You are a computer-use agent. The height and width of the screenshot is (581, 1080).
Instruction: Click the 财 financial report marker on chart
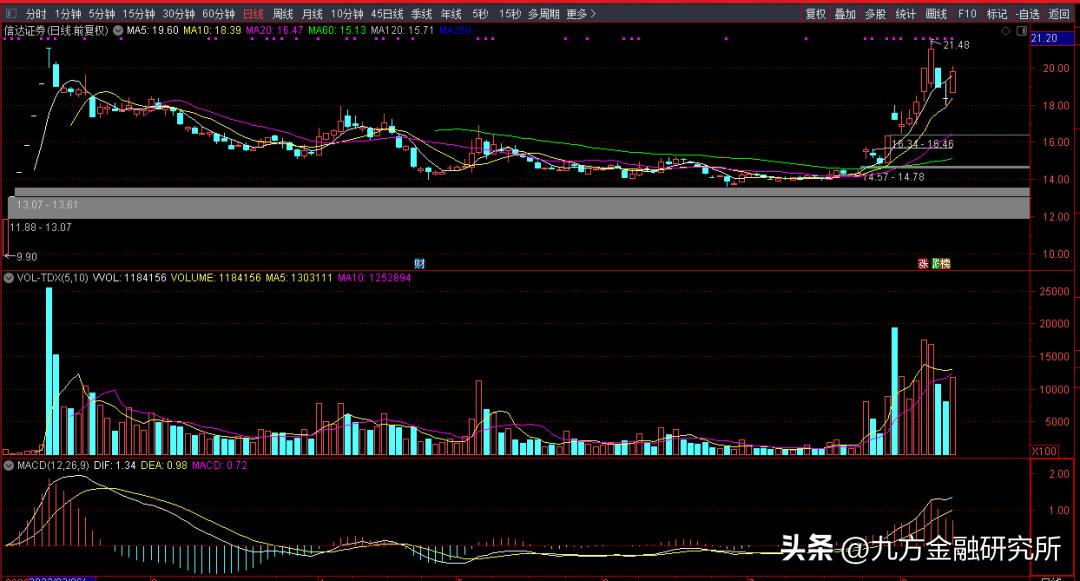(x=421, y=263)
